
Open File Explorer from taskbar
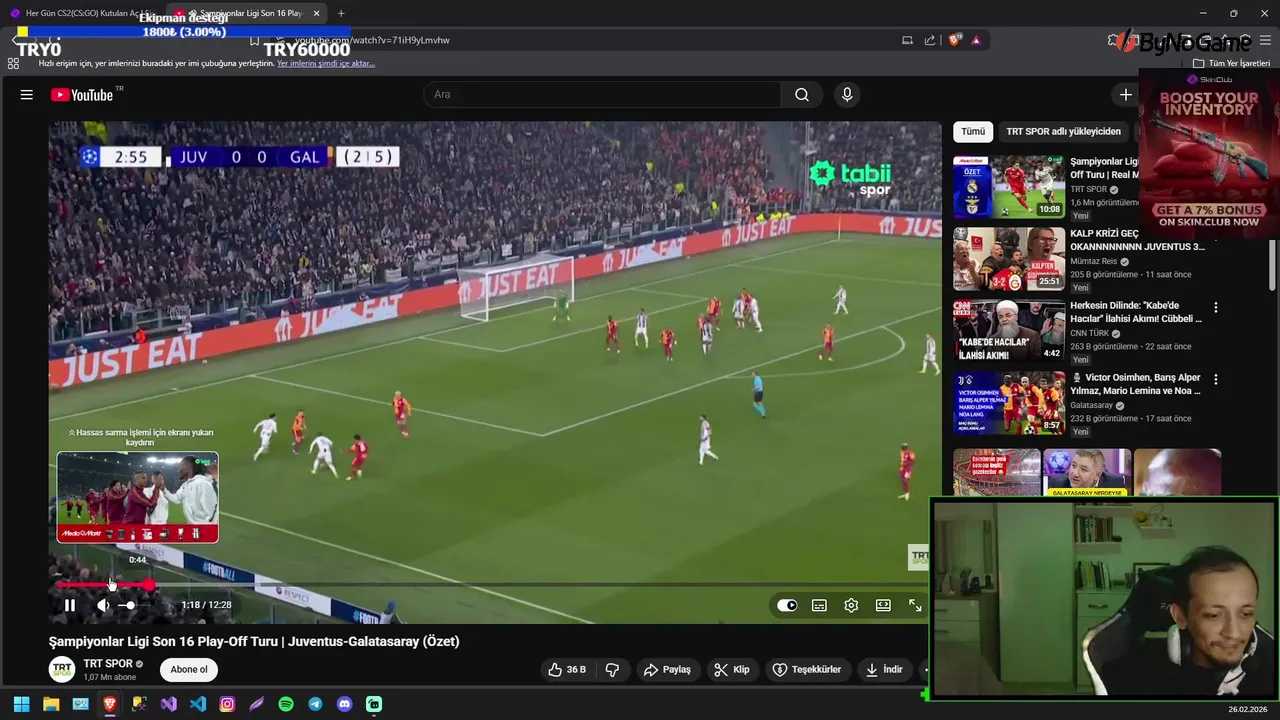point(51,704)
